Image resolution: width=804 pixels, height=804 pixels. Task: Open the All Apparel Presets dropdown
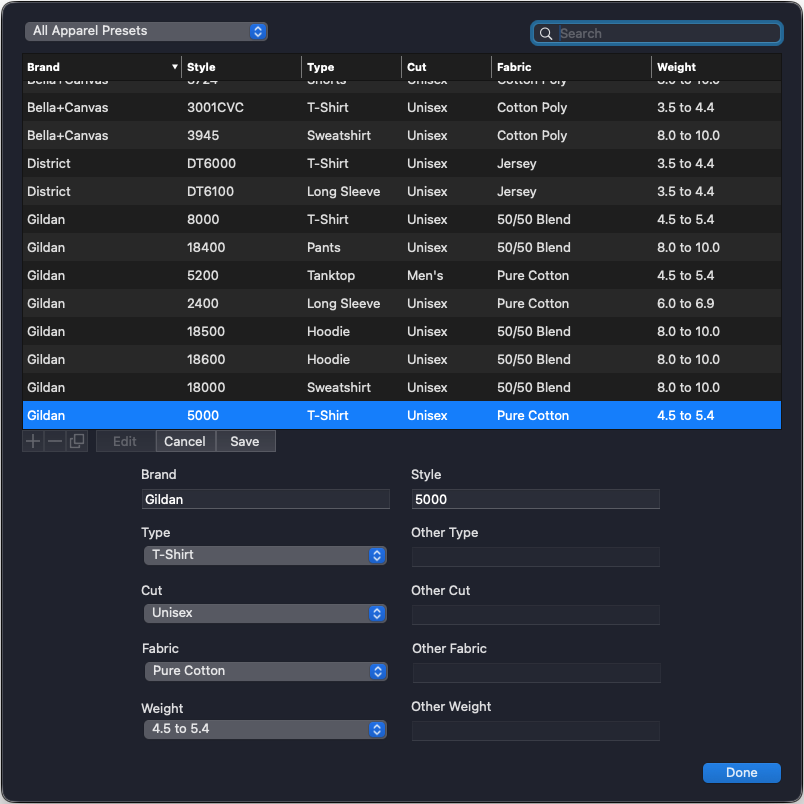[x=146, y=31]
